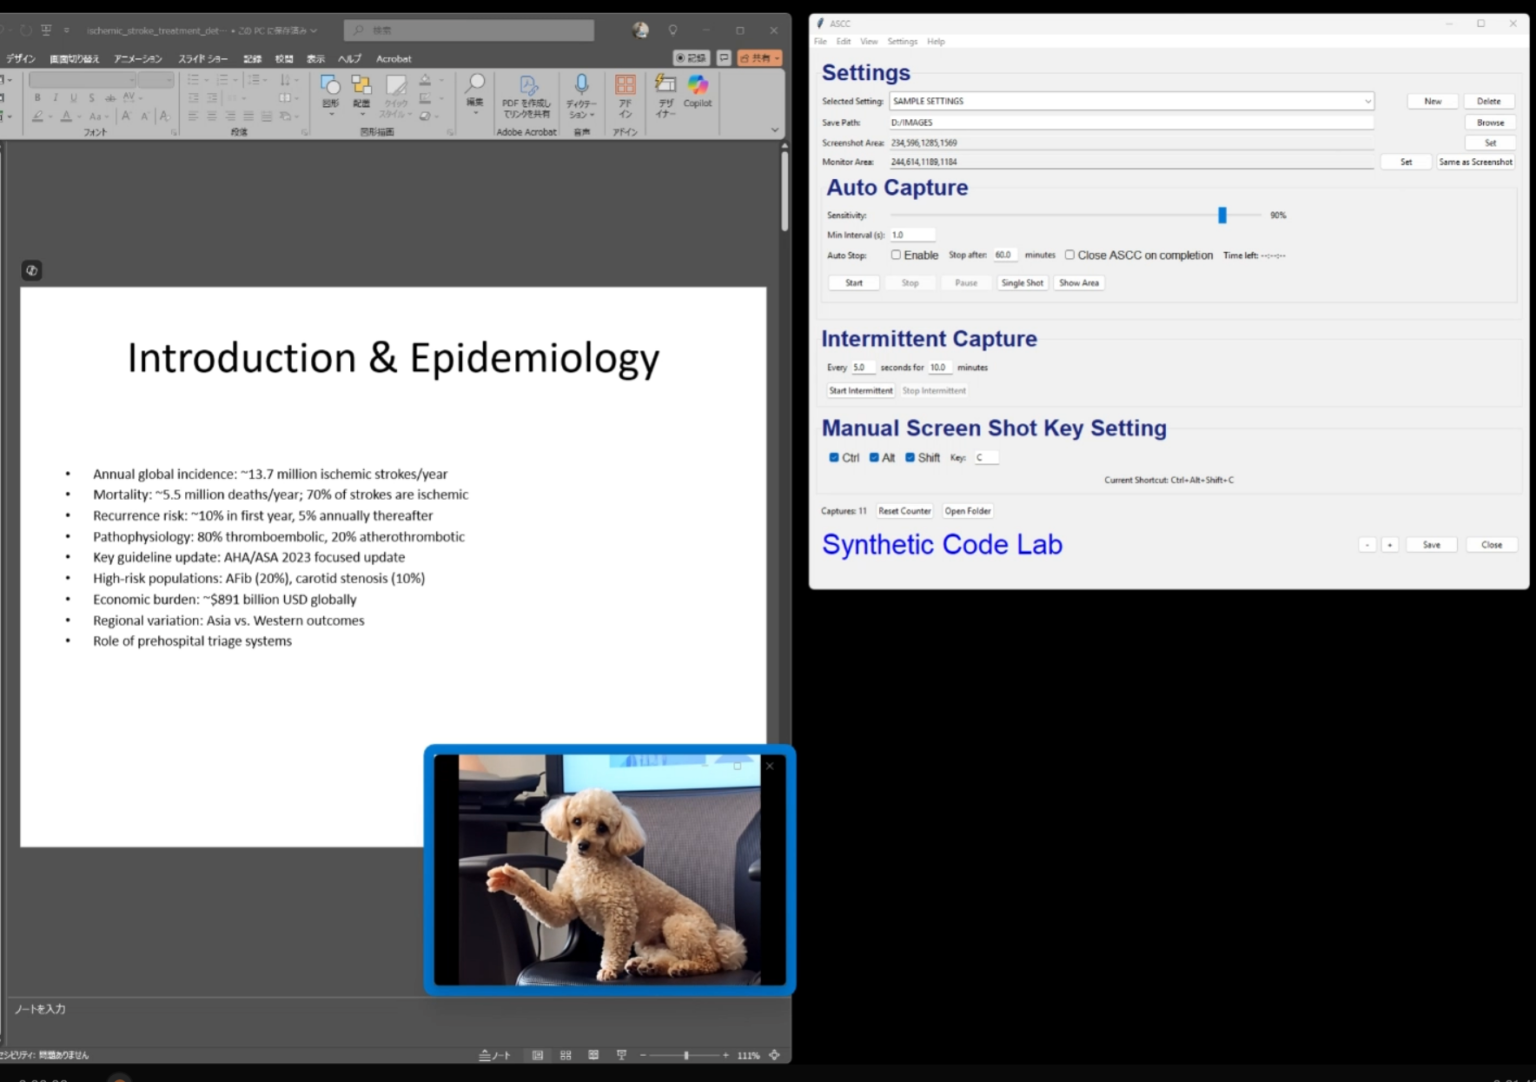
Task: Click the Create PDF and share link icon
Action: click(527, 95)
